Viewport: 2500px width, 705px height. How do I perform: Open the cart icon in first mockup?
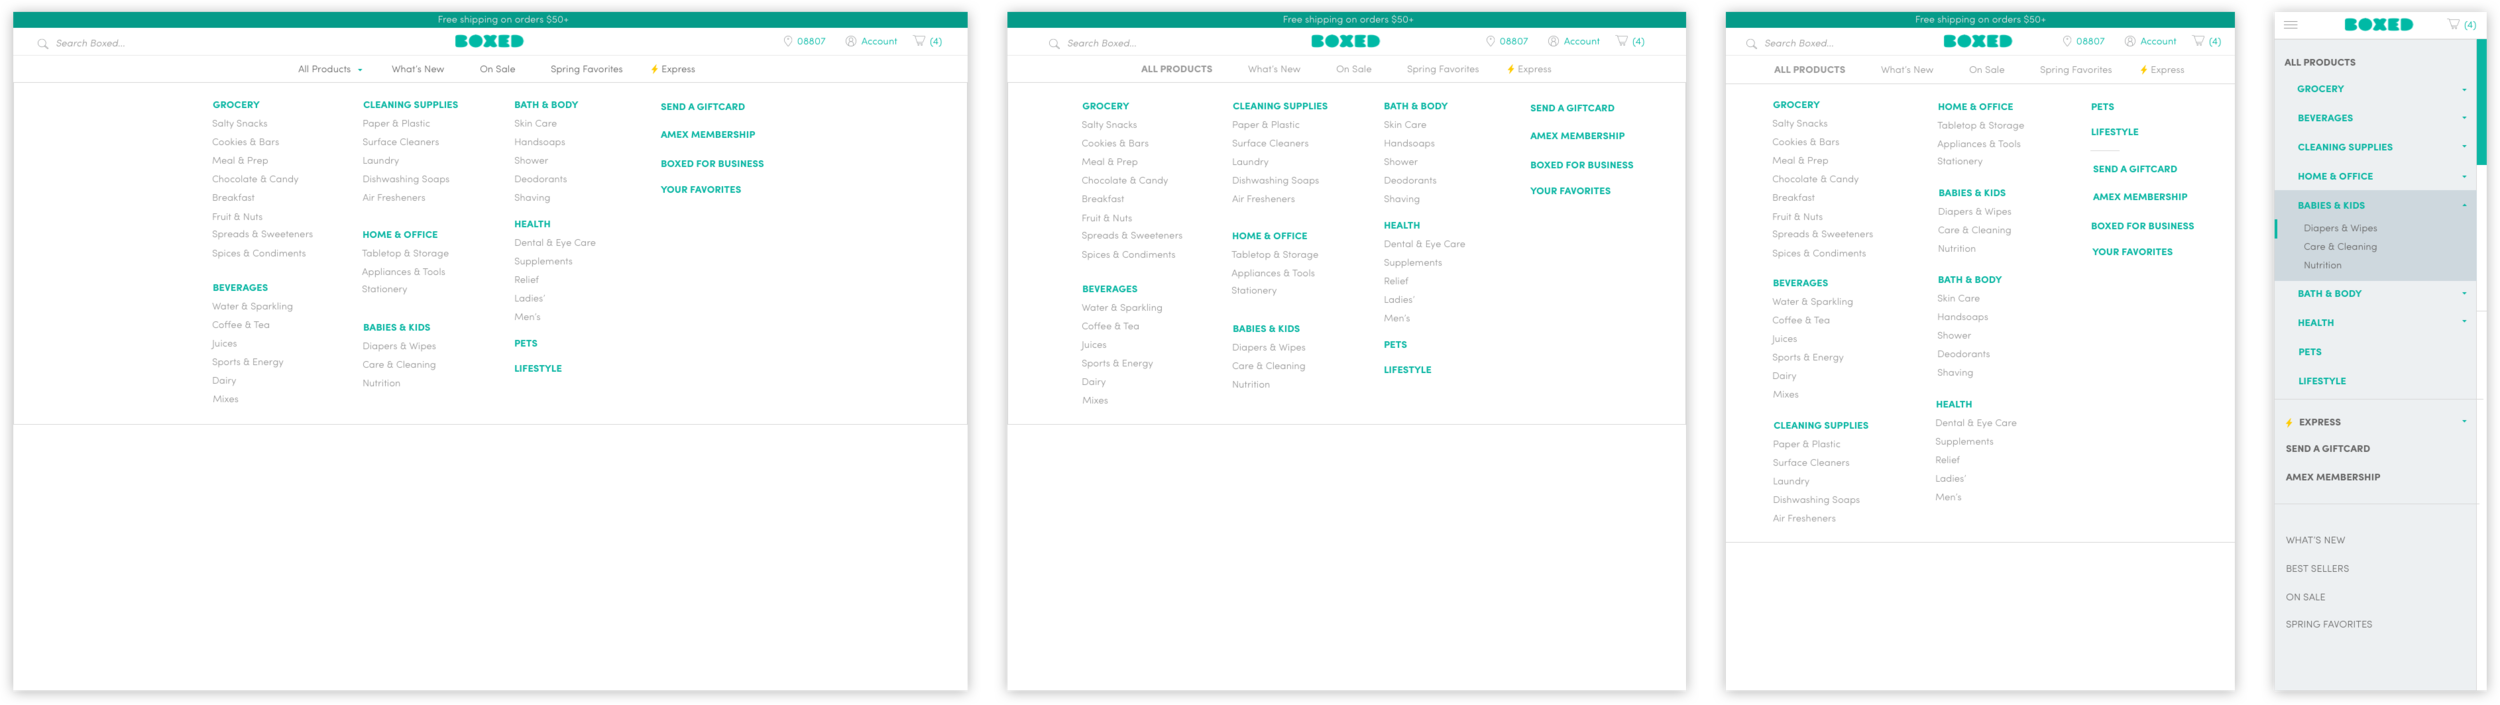click(x=919, y=41)
